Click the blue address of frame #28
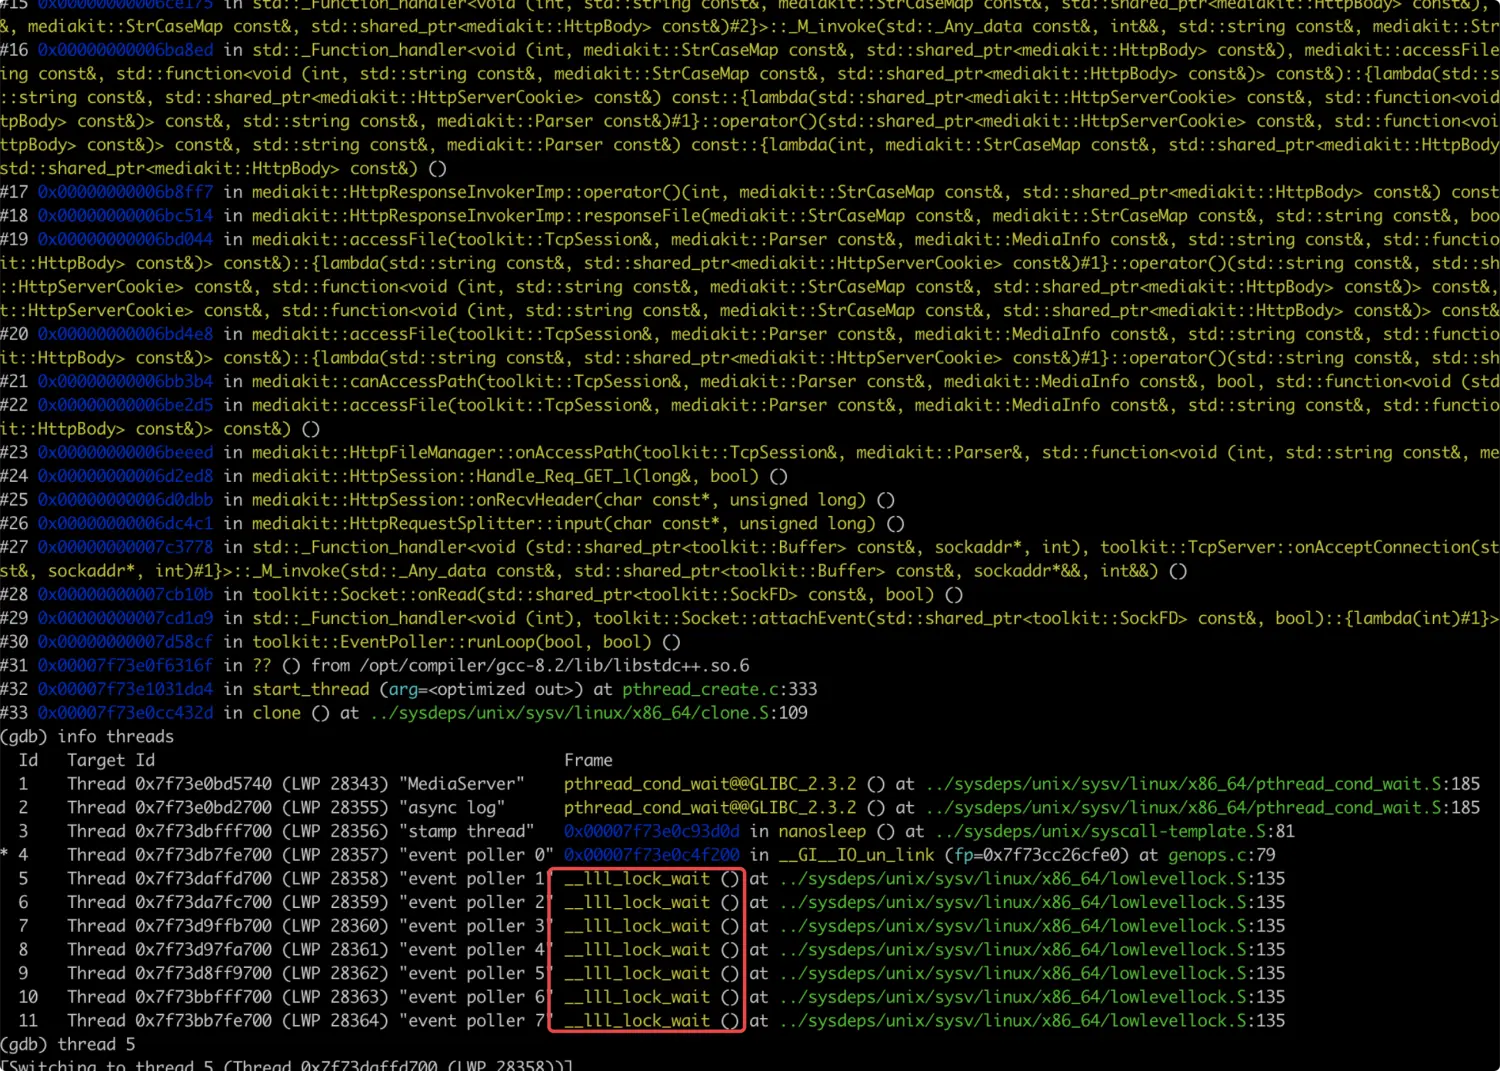Viewport: 1500px width, 1071px height. (x=125, y=594)
